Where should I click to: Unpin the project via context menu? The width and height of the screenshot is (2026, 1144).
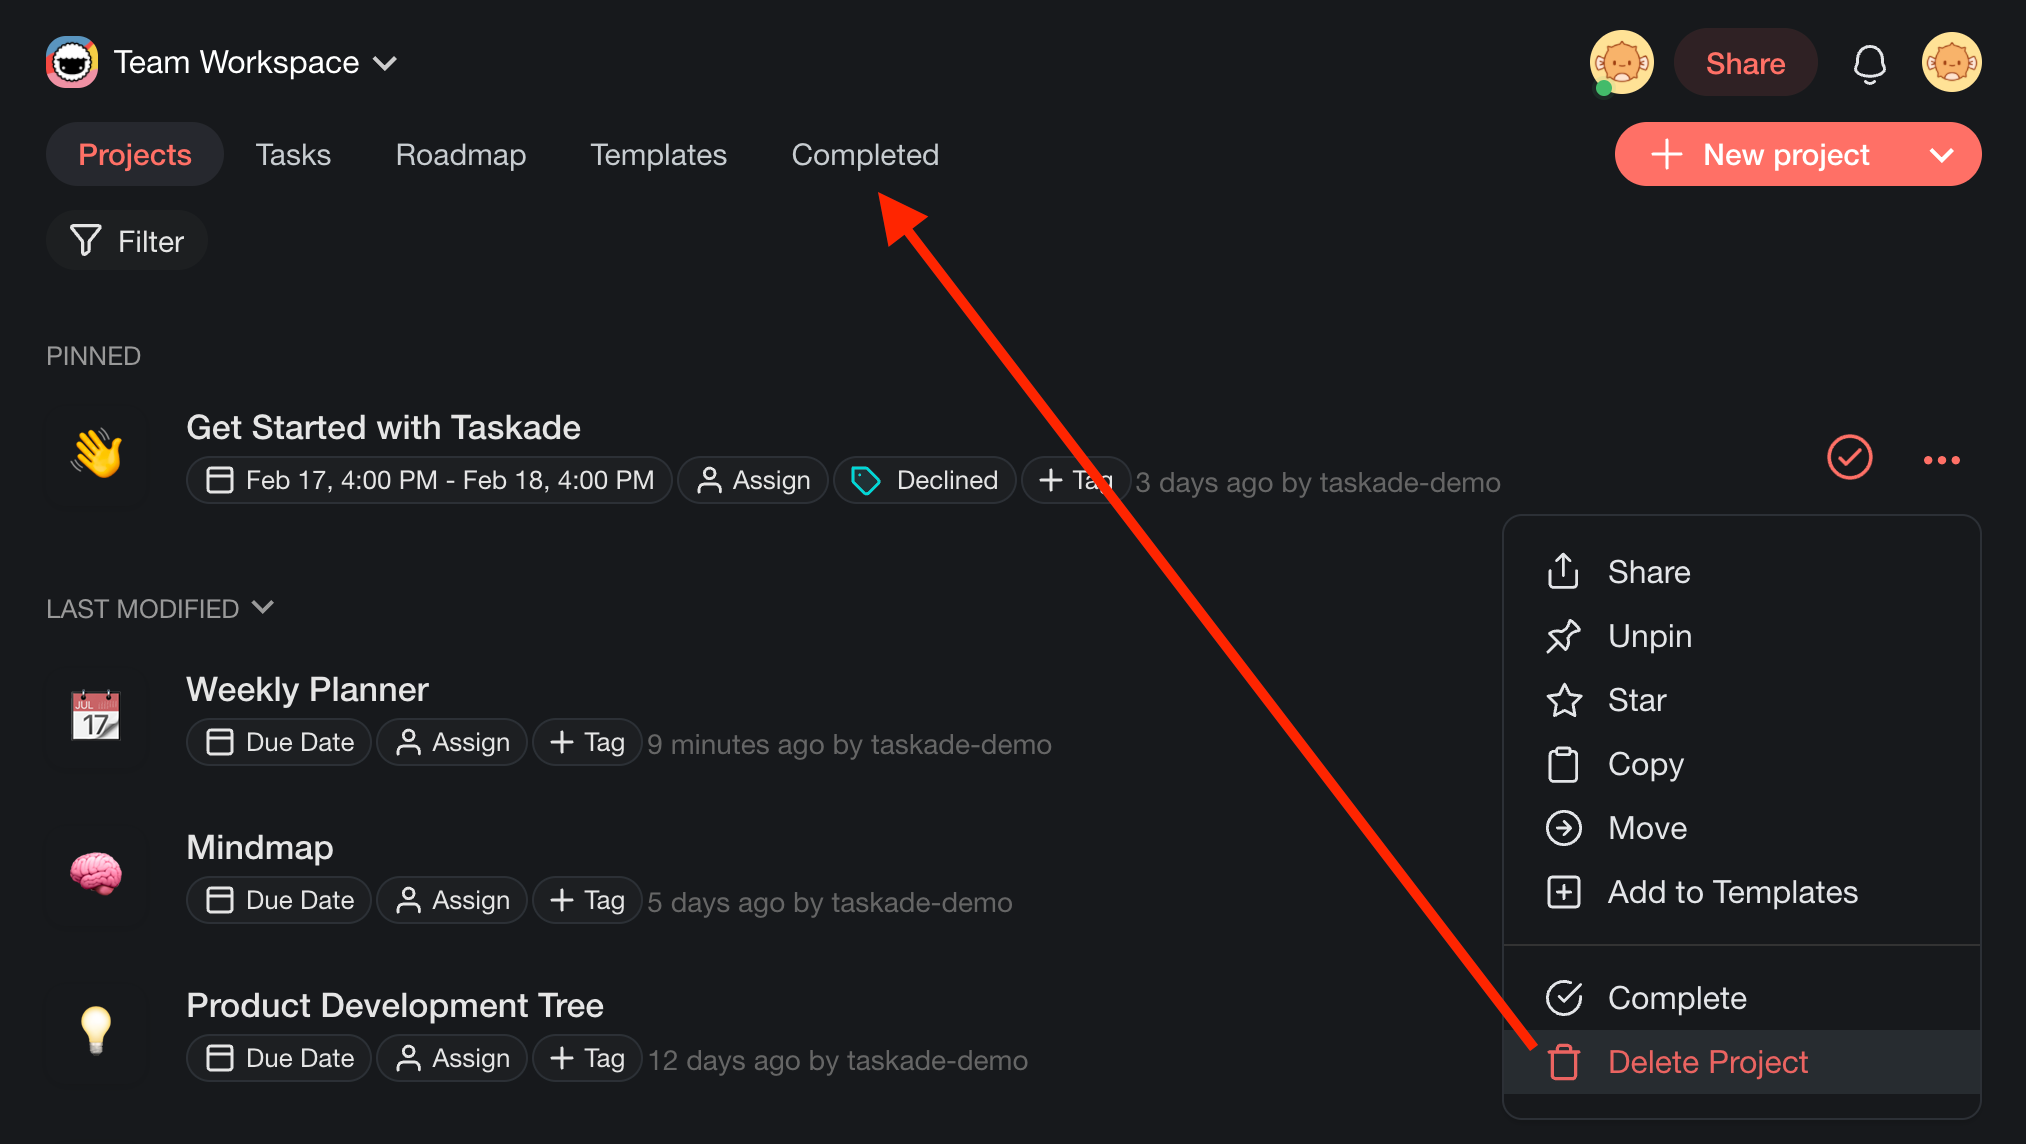1648,636
